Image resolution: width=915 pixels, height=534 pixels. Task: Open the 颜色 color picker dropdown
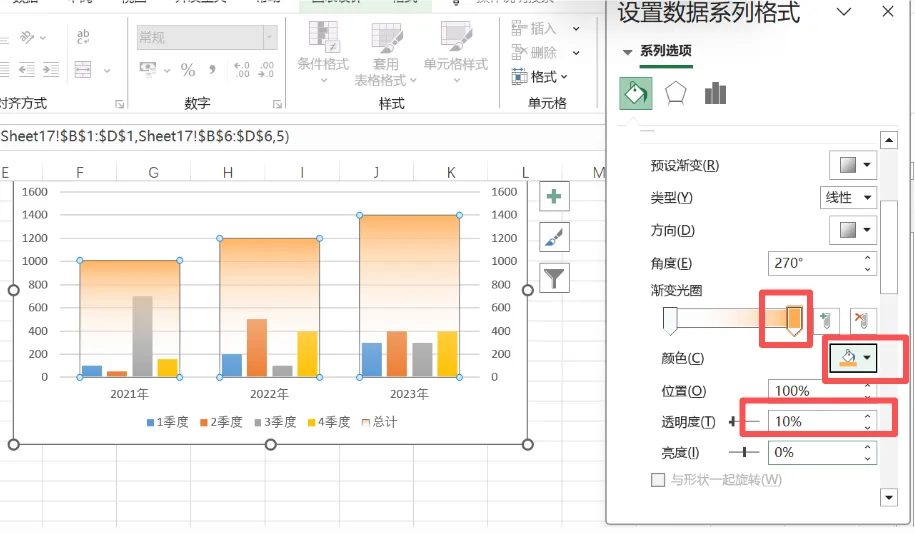[853, 357]
